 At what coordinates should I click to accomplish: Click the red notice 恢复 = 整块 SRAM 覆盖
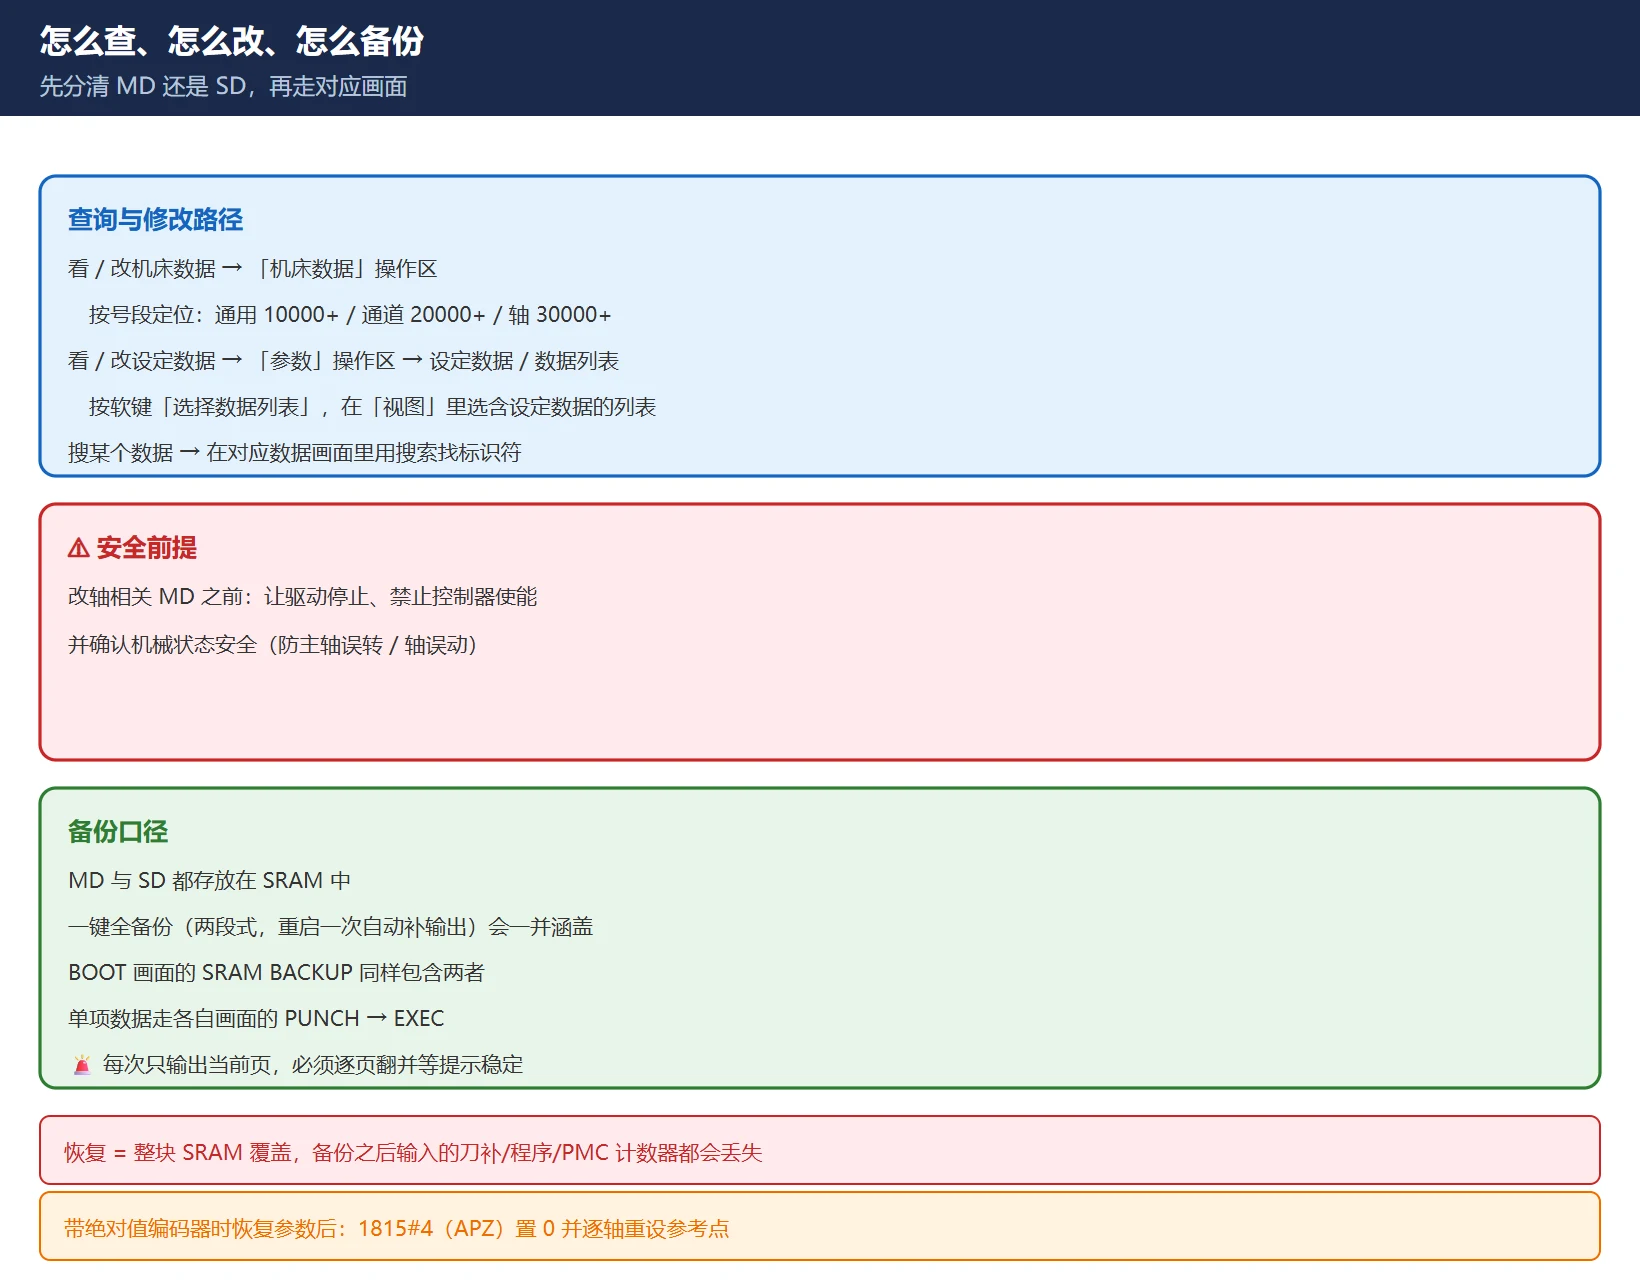(820, 1151)
